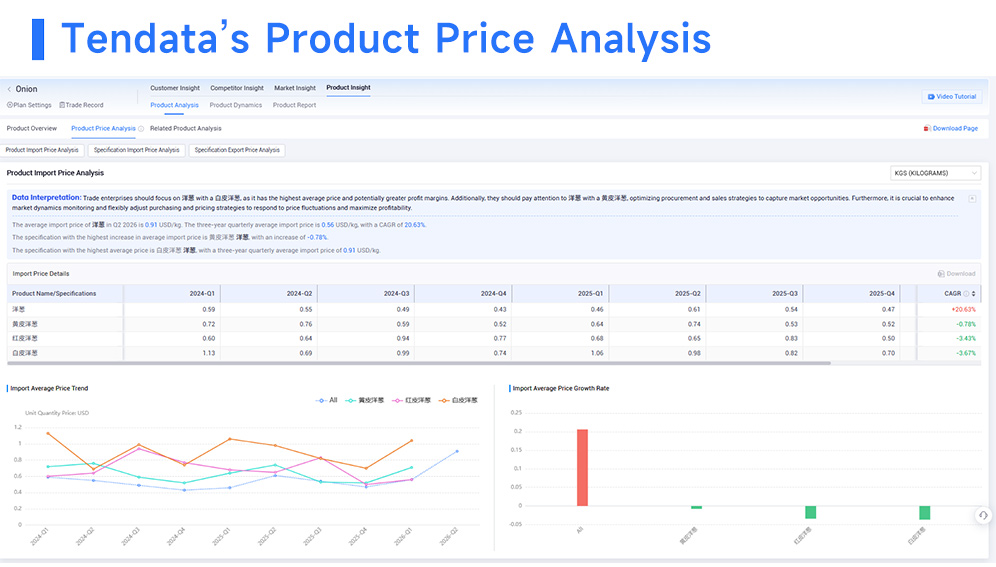Click the -3.43% CAGR value
The height and width of the screenshot is (567, 996).
click(966, 339)
